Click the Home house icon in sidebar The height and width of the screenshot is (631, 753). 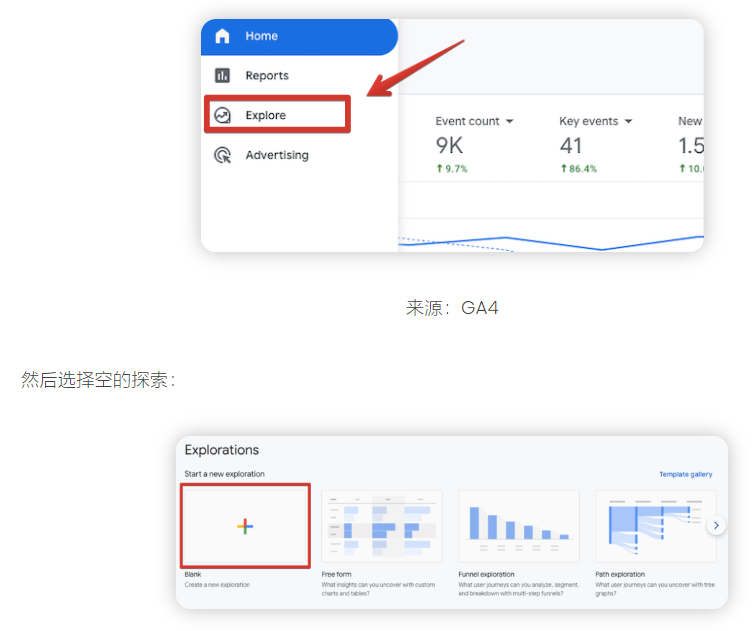[x=222, y=36]
